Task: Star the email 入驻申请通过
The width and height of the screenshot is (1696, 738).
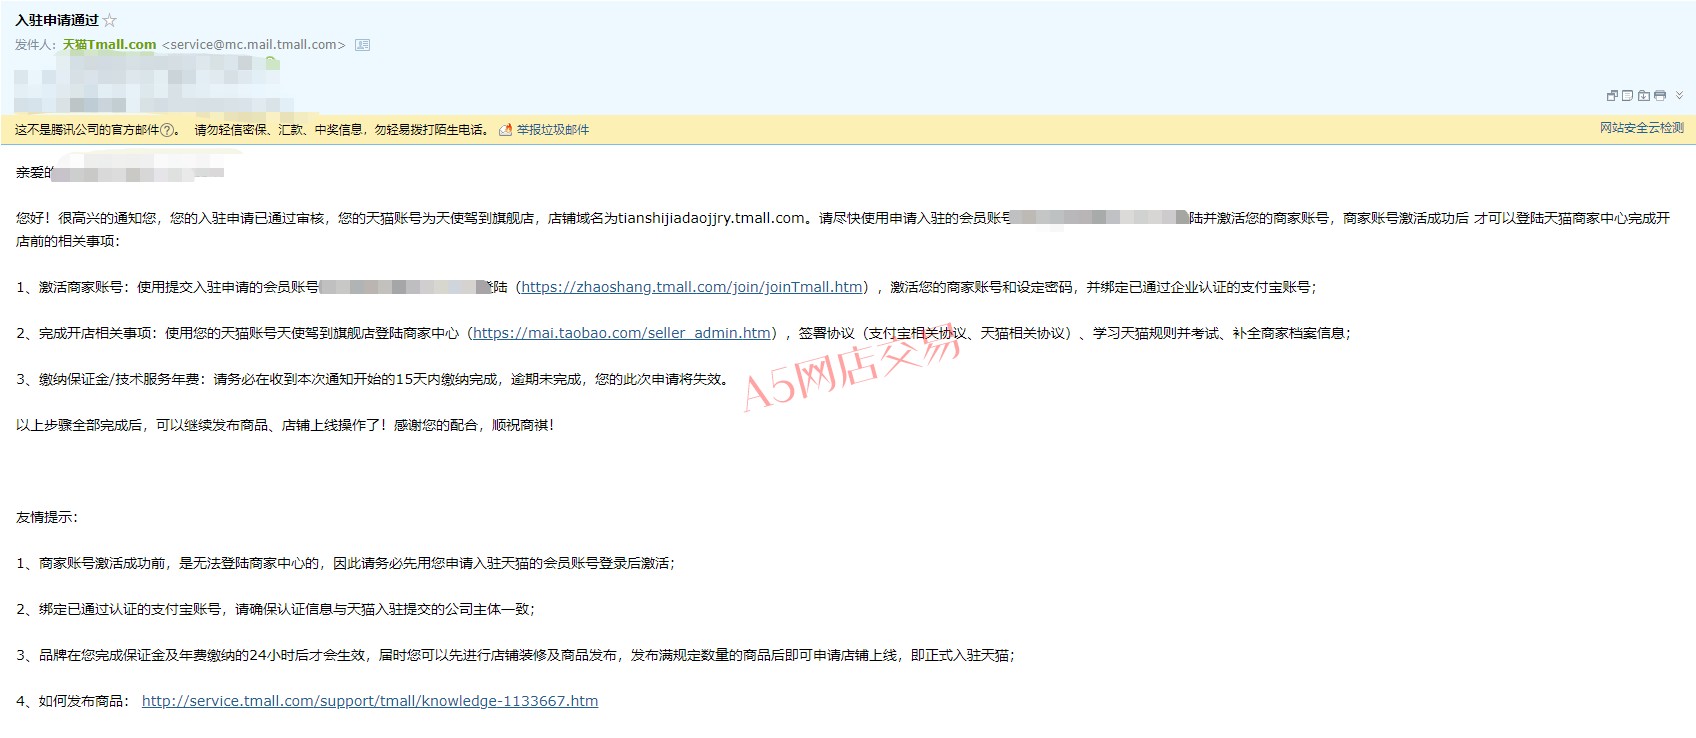Action: [x=110, y=20]
